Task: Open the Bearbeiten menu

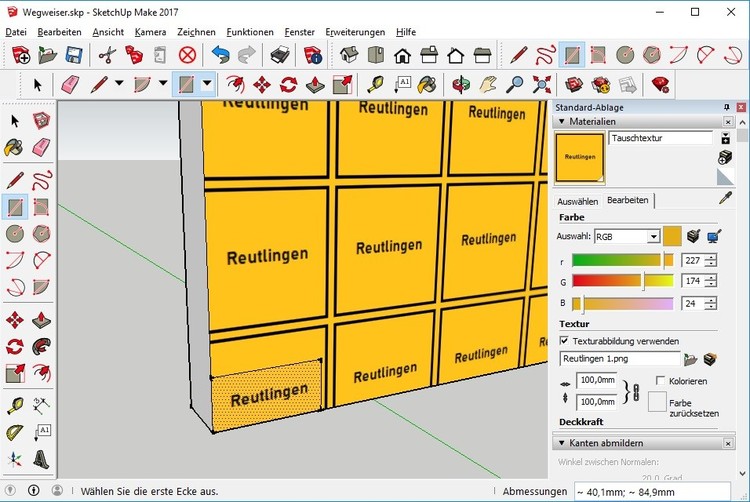Action: coord(59,32)
